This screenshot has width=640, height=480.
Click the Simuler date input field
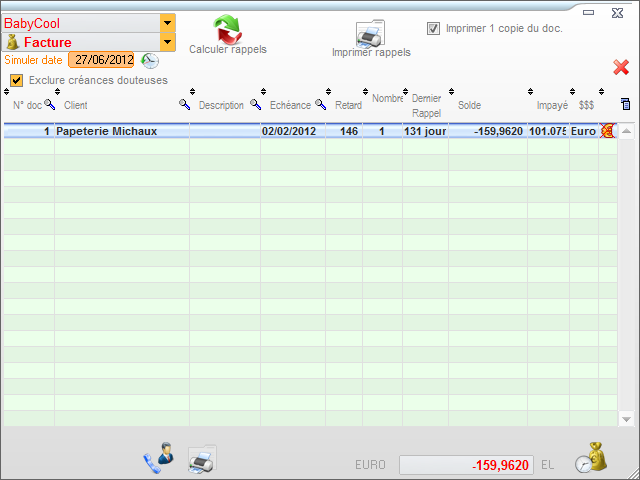pyautogui.click(x=101, y=60)
